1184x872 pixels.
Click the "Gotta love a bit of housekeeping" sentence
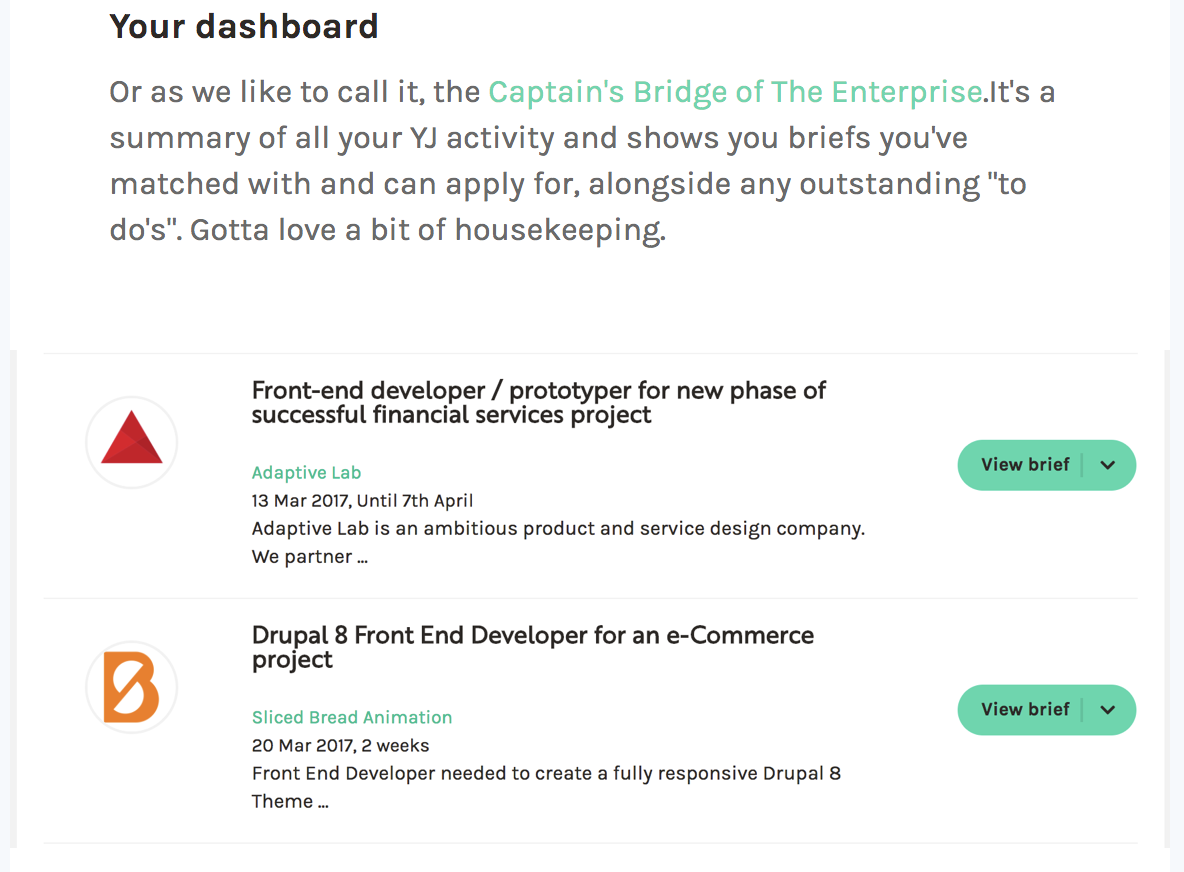427,230
